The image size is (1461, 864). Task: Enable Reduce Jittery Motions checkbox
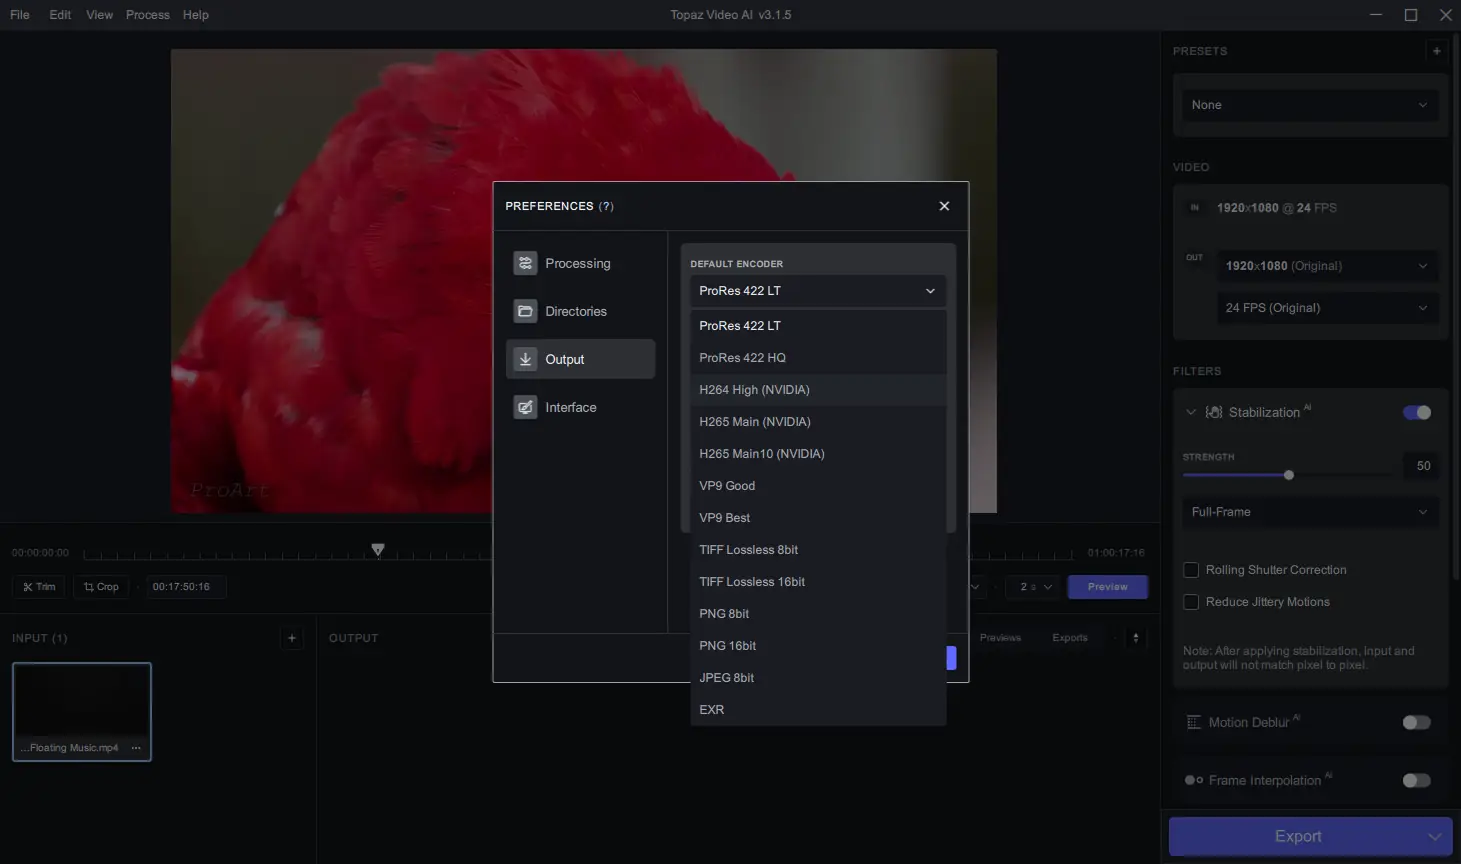[x=1191, y=602]
